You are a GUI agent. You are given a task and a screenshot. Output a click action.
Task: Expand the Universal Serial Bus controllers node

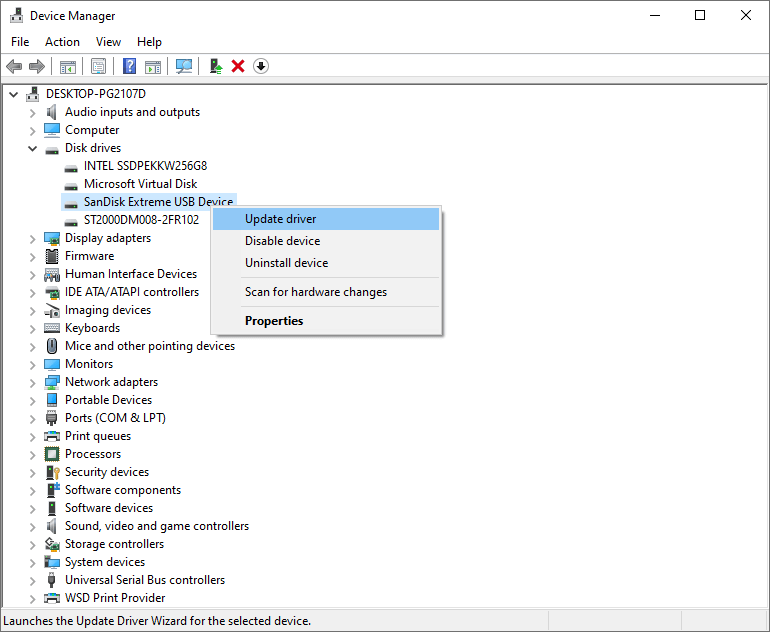tap(32, 581)
